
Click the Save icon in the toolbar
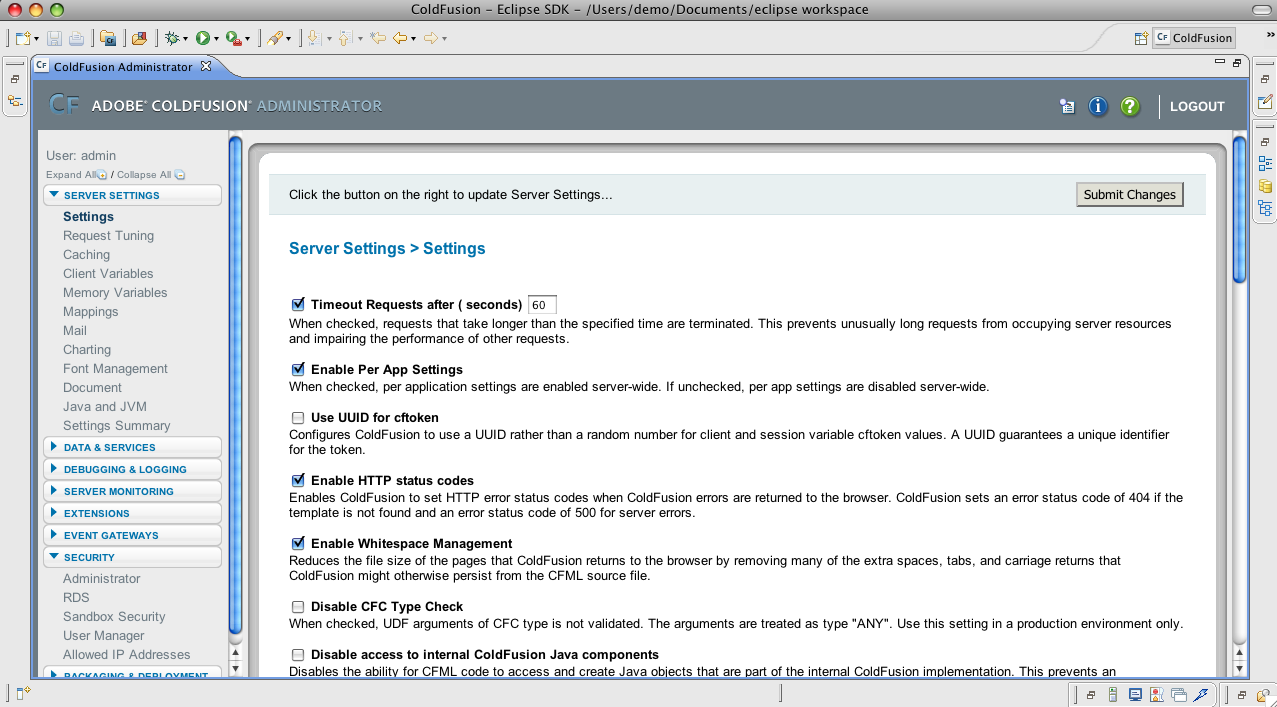pyautogui.click(x=51, y=37)
